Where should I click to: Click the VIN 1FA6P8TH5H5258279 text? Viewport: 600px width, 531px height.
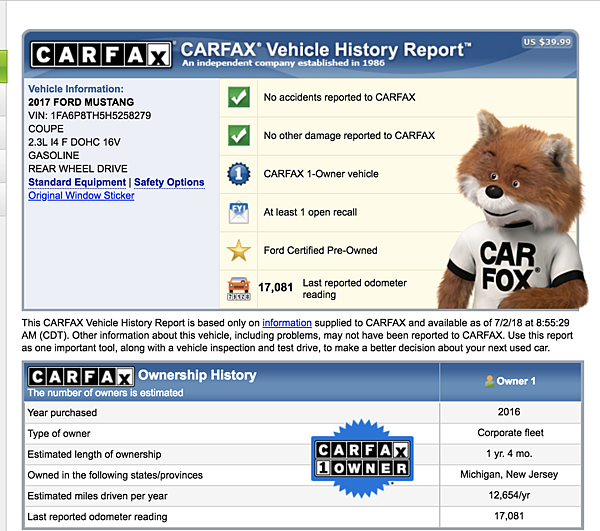(90, 116)
